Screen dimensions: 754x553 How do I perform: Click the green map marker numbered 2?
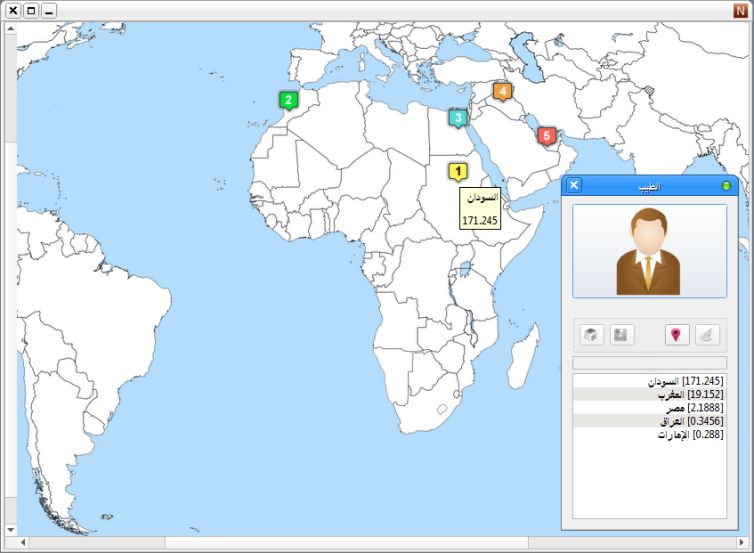click(x=288, y=100)
